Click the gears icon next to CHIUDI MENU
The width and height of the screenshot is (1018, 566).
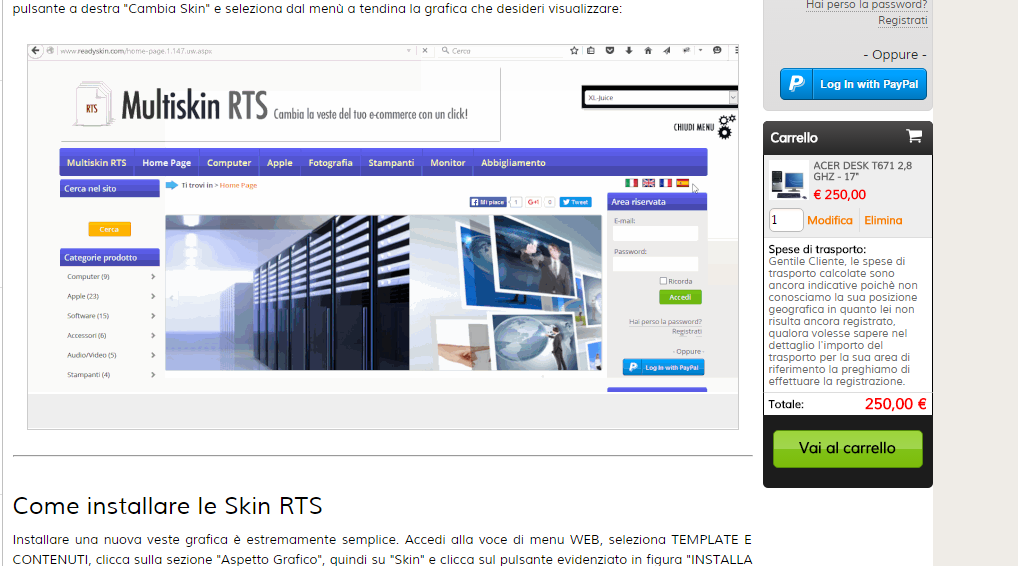click(726, 127)
